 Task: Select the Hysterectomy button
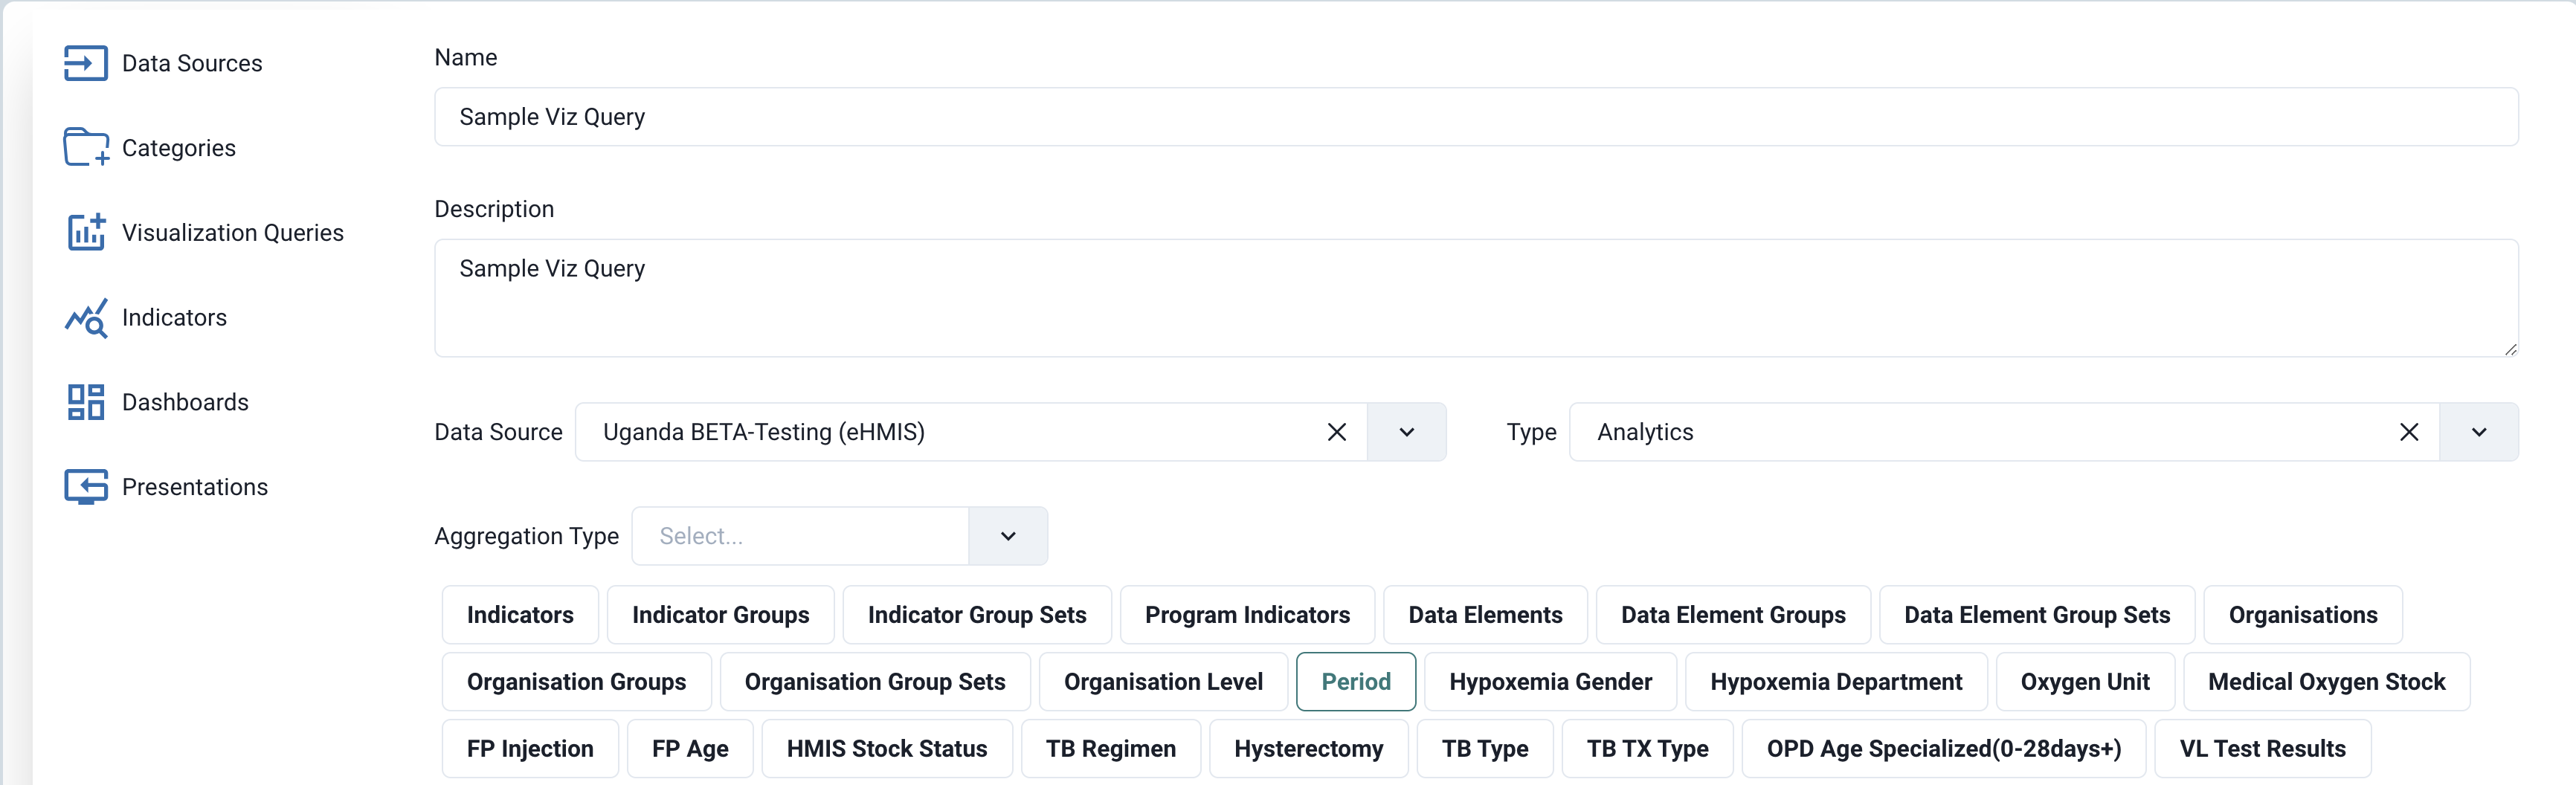[x=1309, y=749]
